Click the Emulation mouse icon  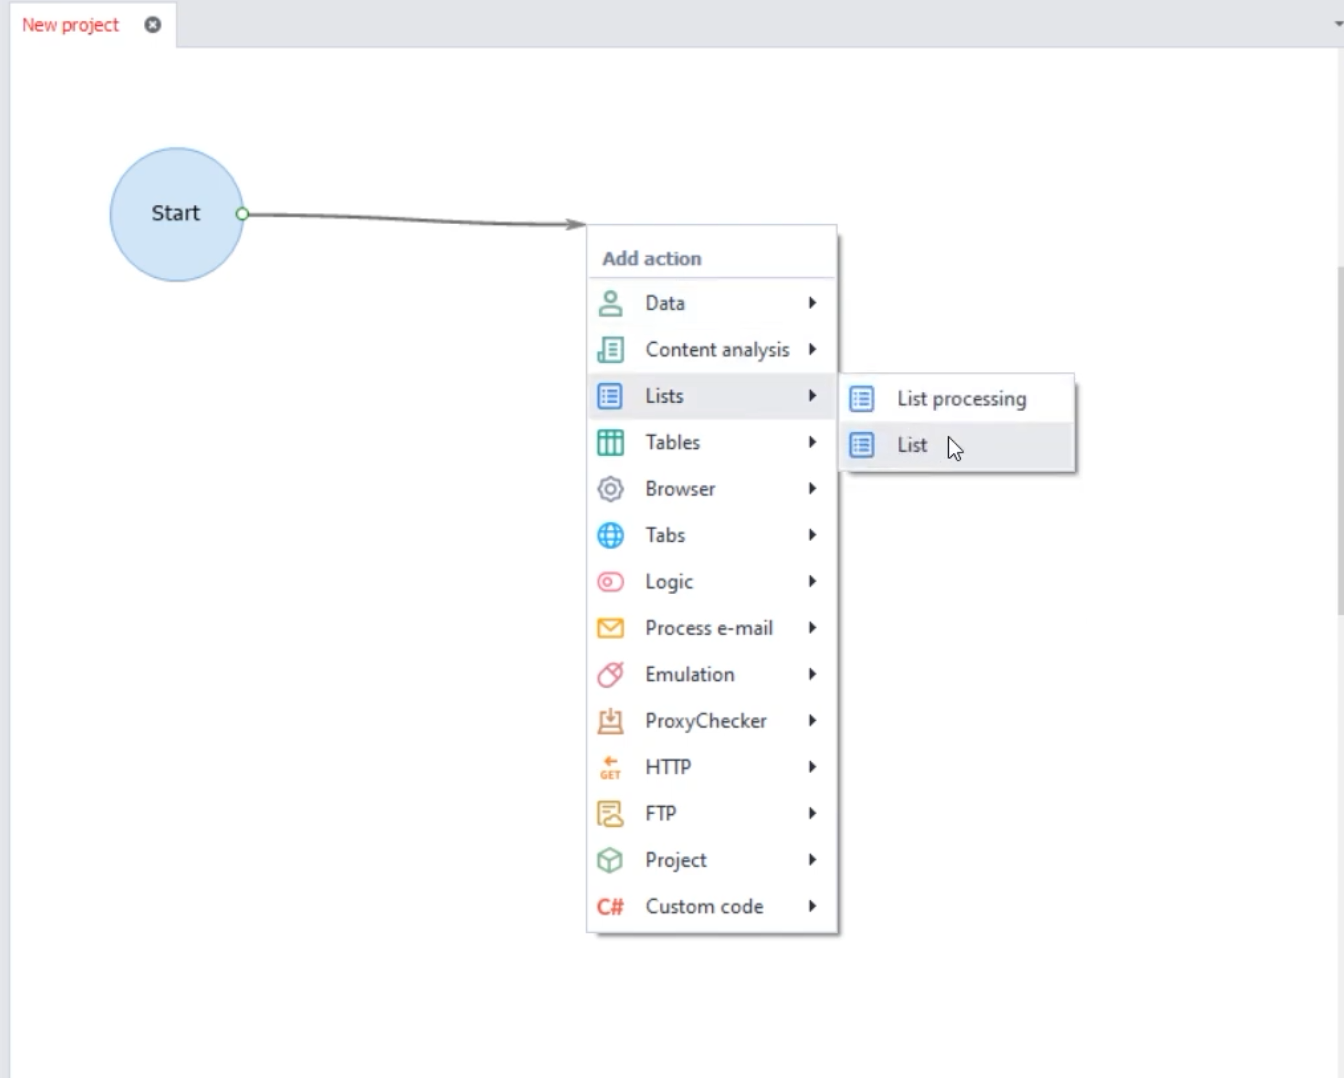610,675
